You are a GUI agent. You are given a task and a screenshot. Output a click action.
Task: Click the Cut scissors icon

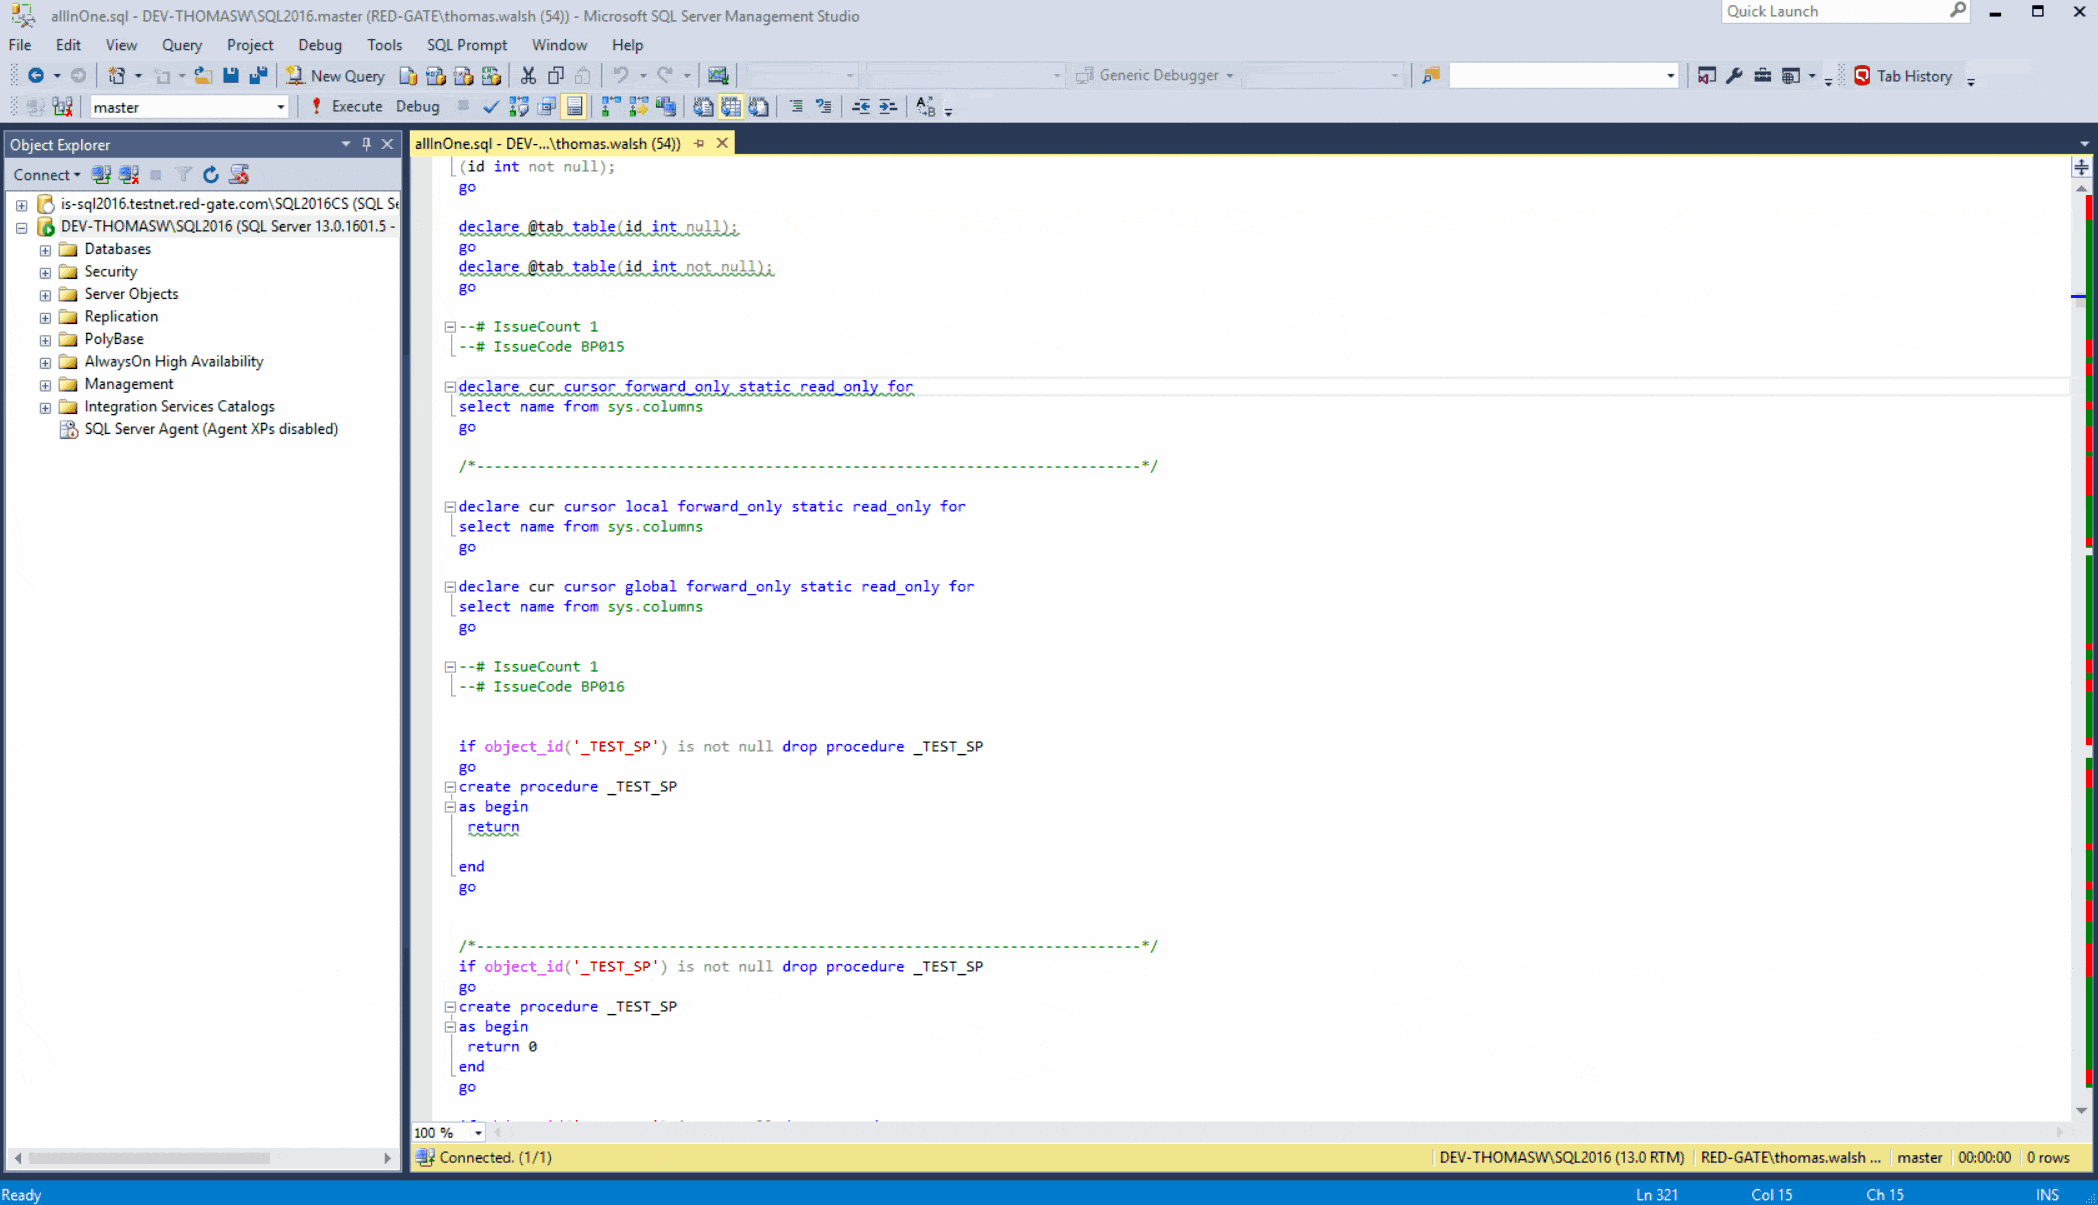point(528,76)
